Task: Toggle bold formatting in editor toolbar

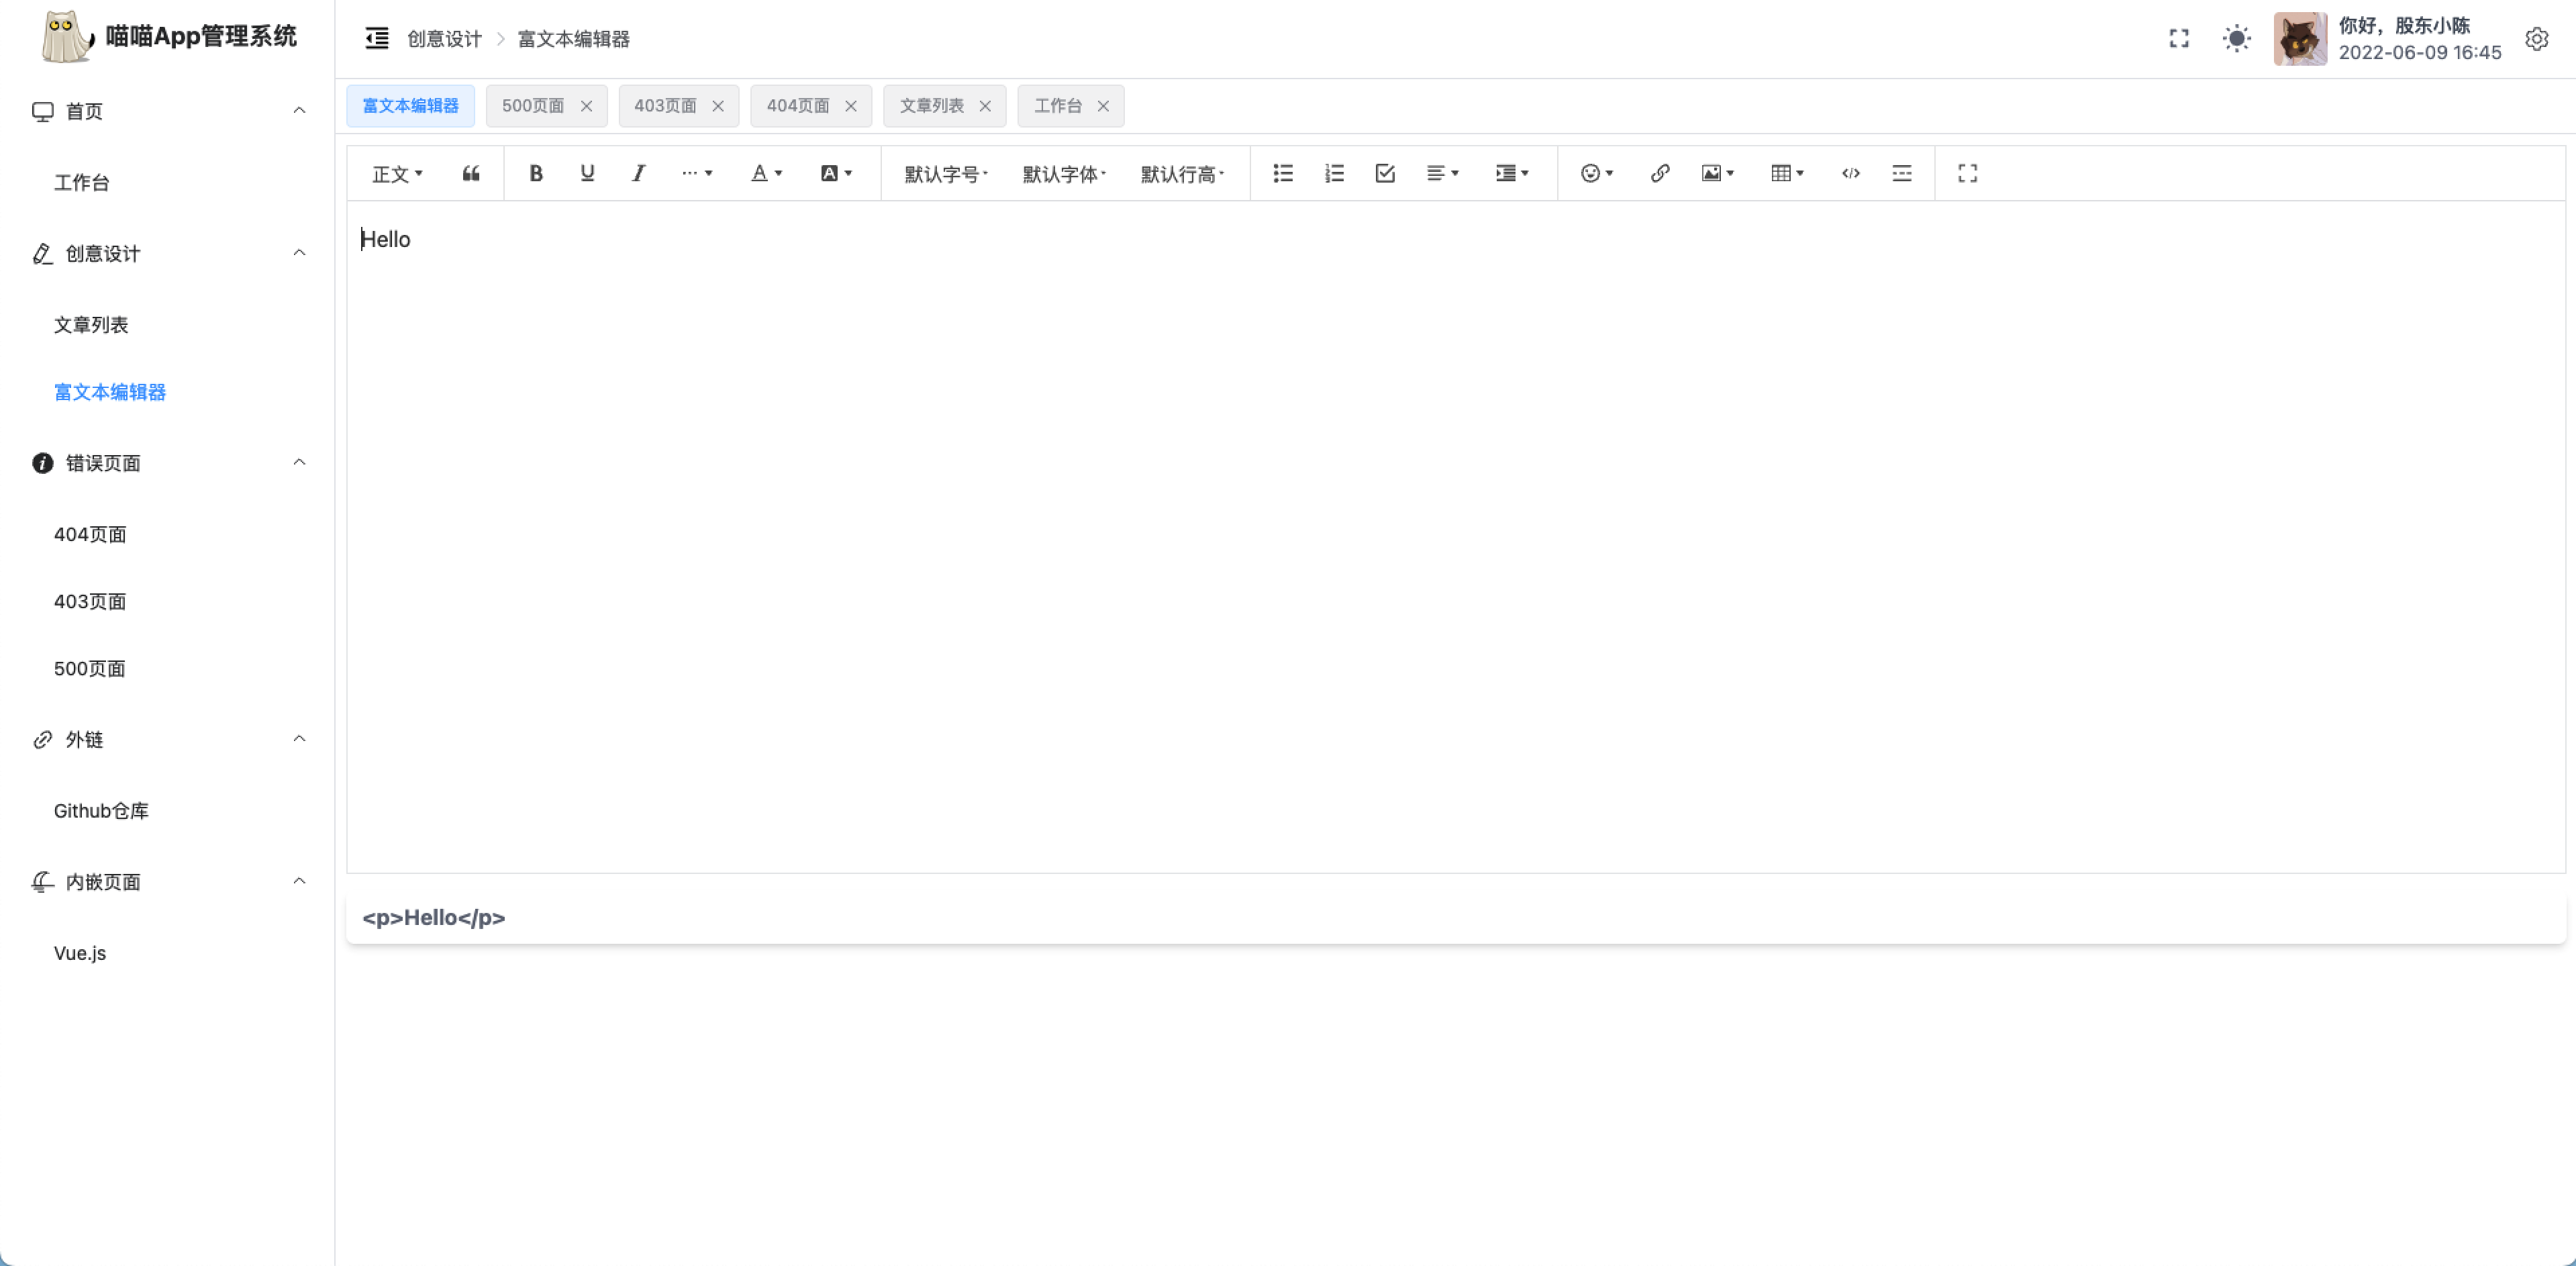Action: tap(536, 173)
